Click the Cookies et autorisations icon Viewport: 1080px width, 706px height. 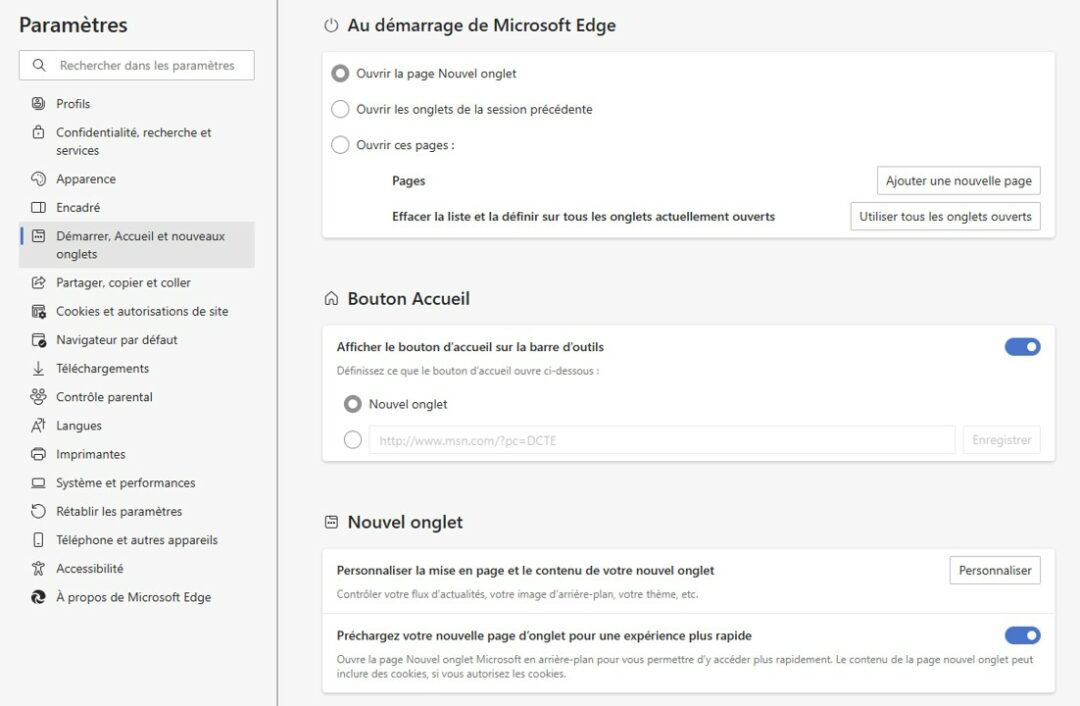point(39,311)
